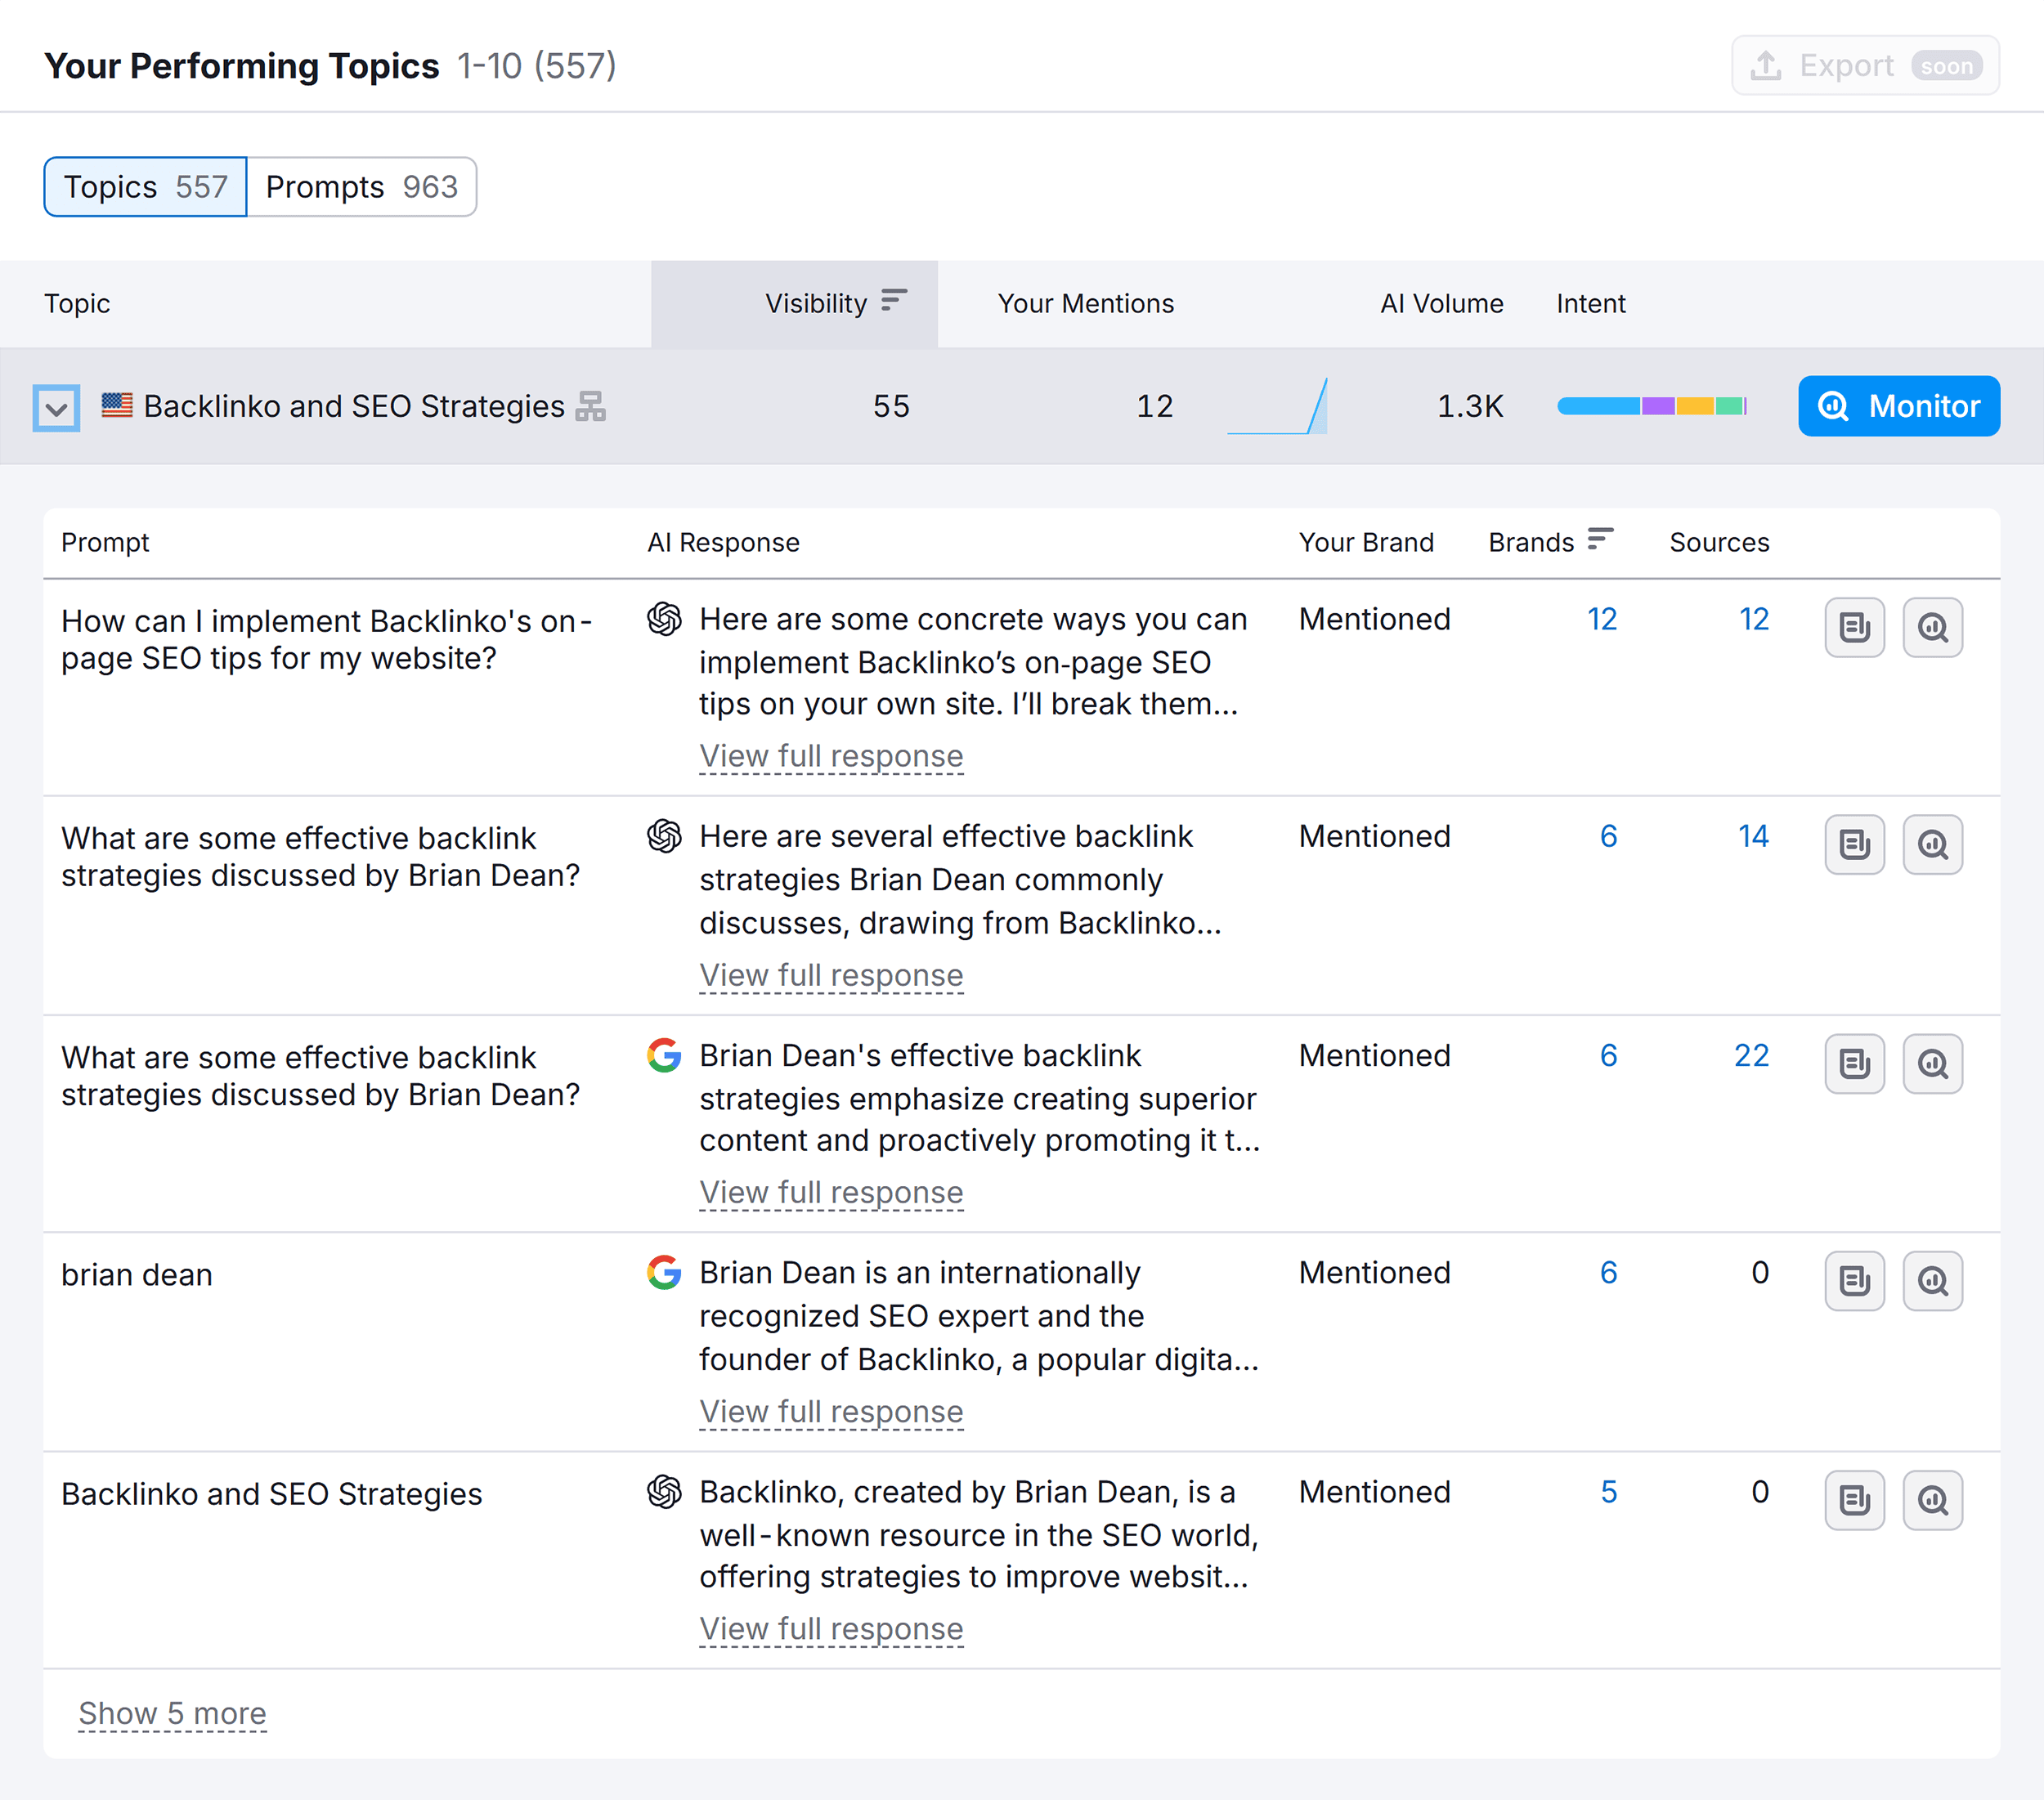Sort by the Your Mentions column header
Screen dimensions: 2044x1800
[x=1085, y=303]
